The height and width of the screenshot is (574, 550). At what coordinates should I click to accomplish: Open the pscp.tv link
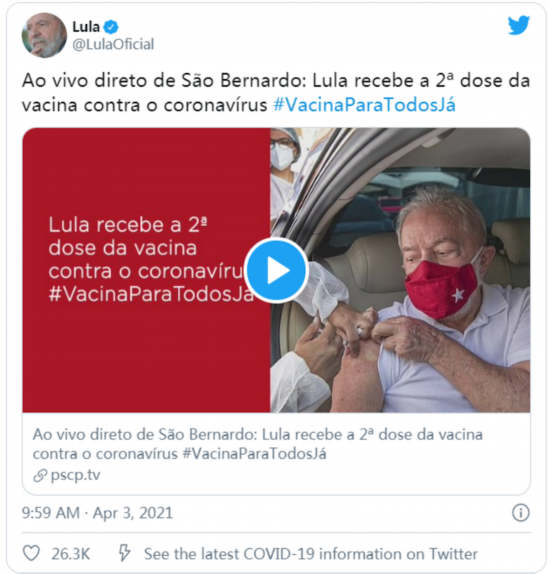(x=75, y=475)
